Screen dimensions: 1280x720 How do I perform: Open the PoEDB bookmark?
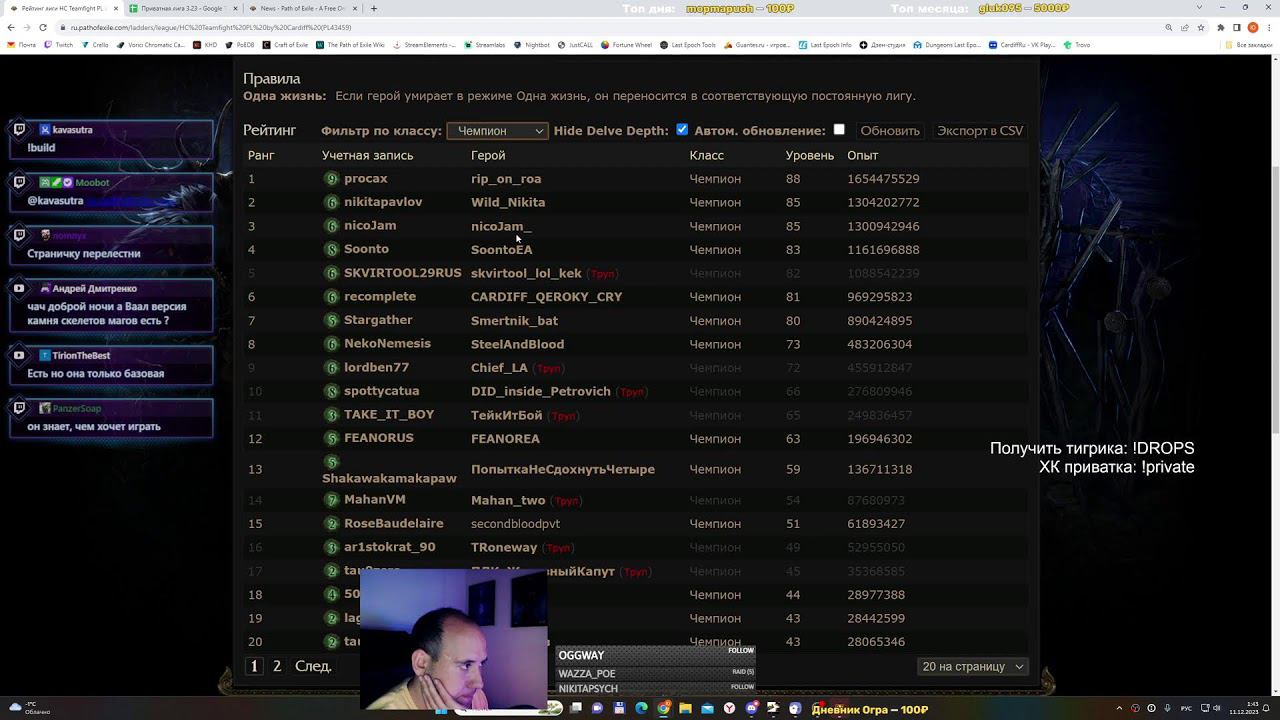pyautogui.click(x=240, y=45)
